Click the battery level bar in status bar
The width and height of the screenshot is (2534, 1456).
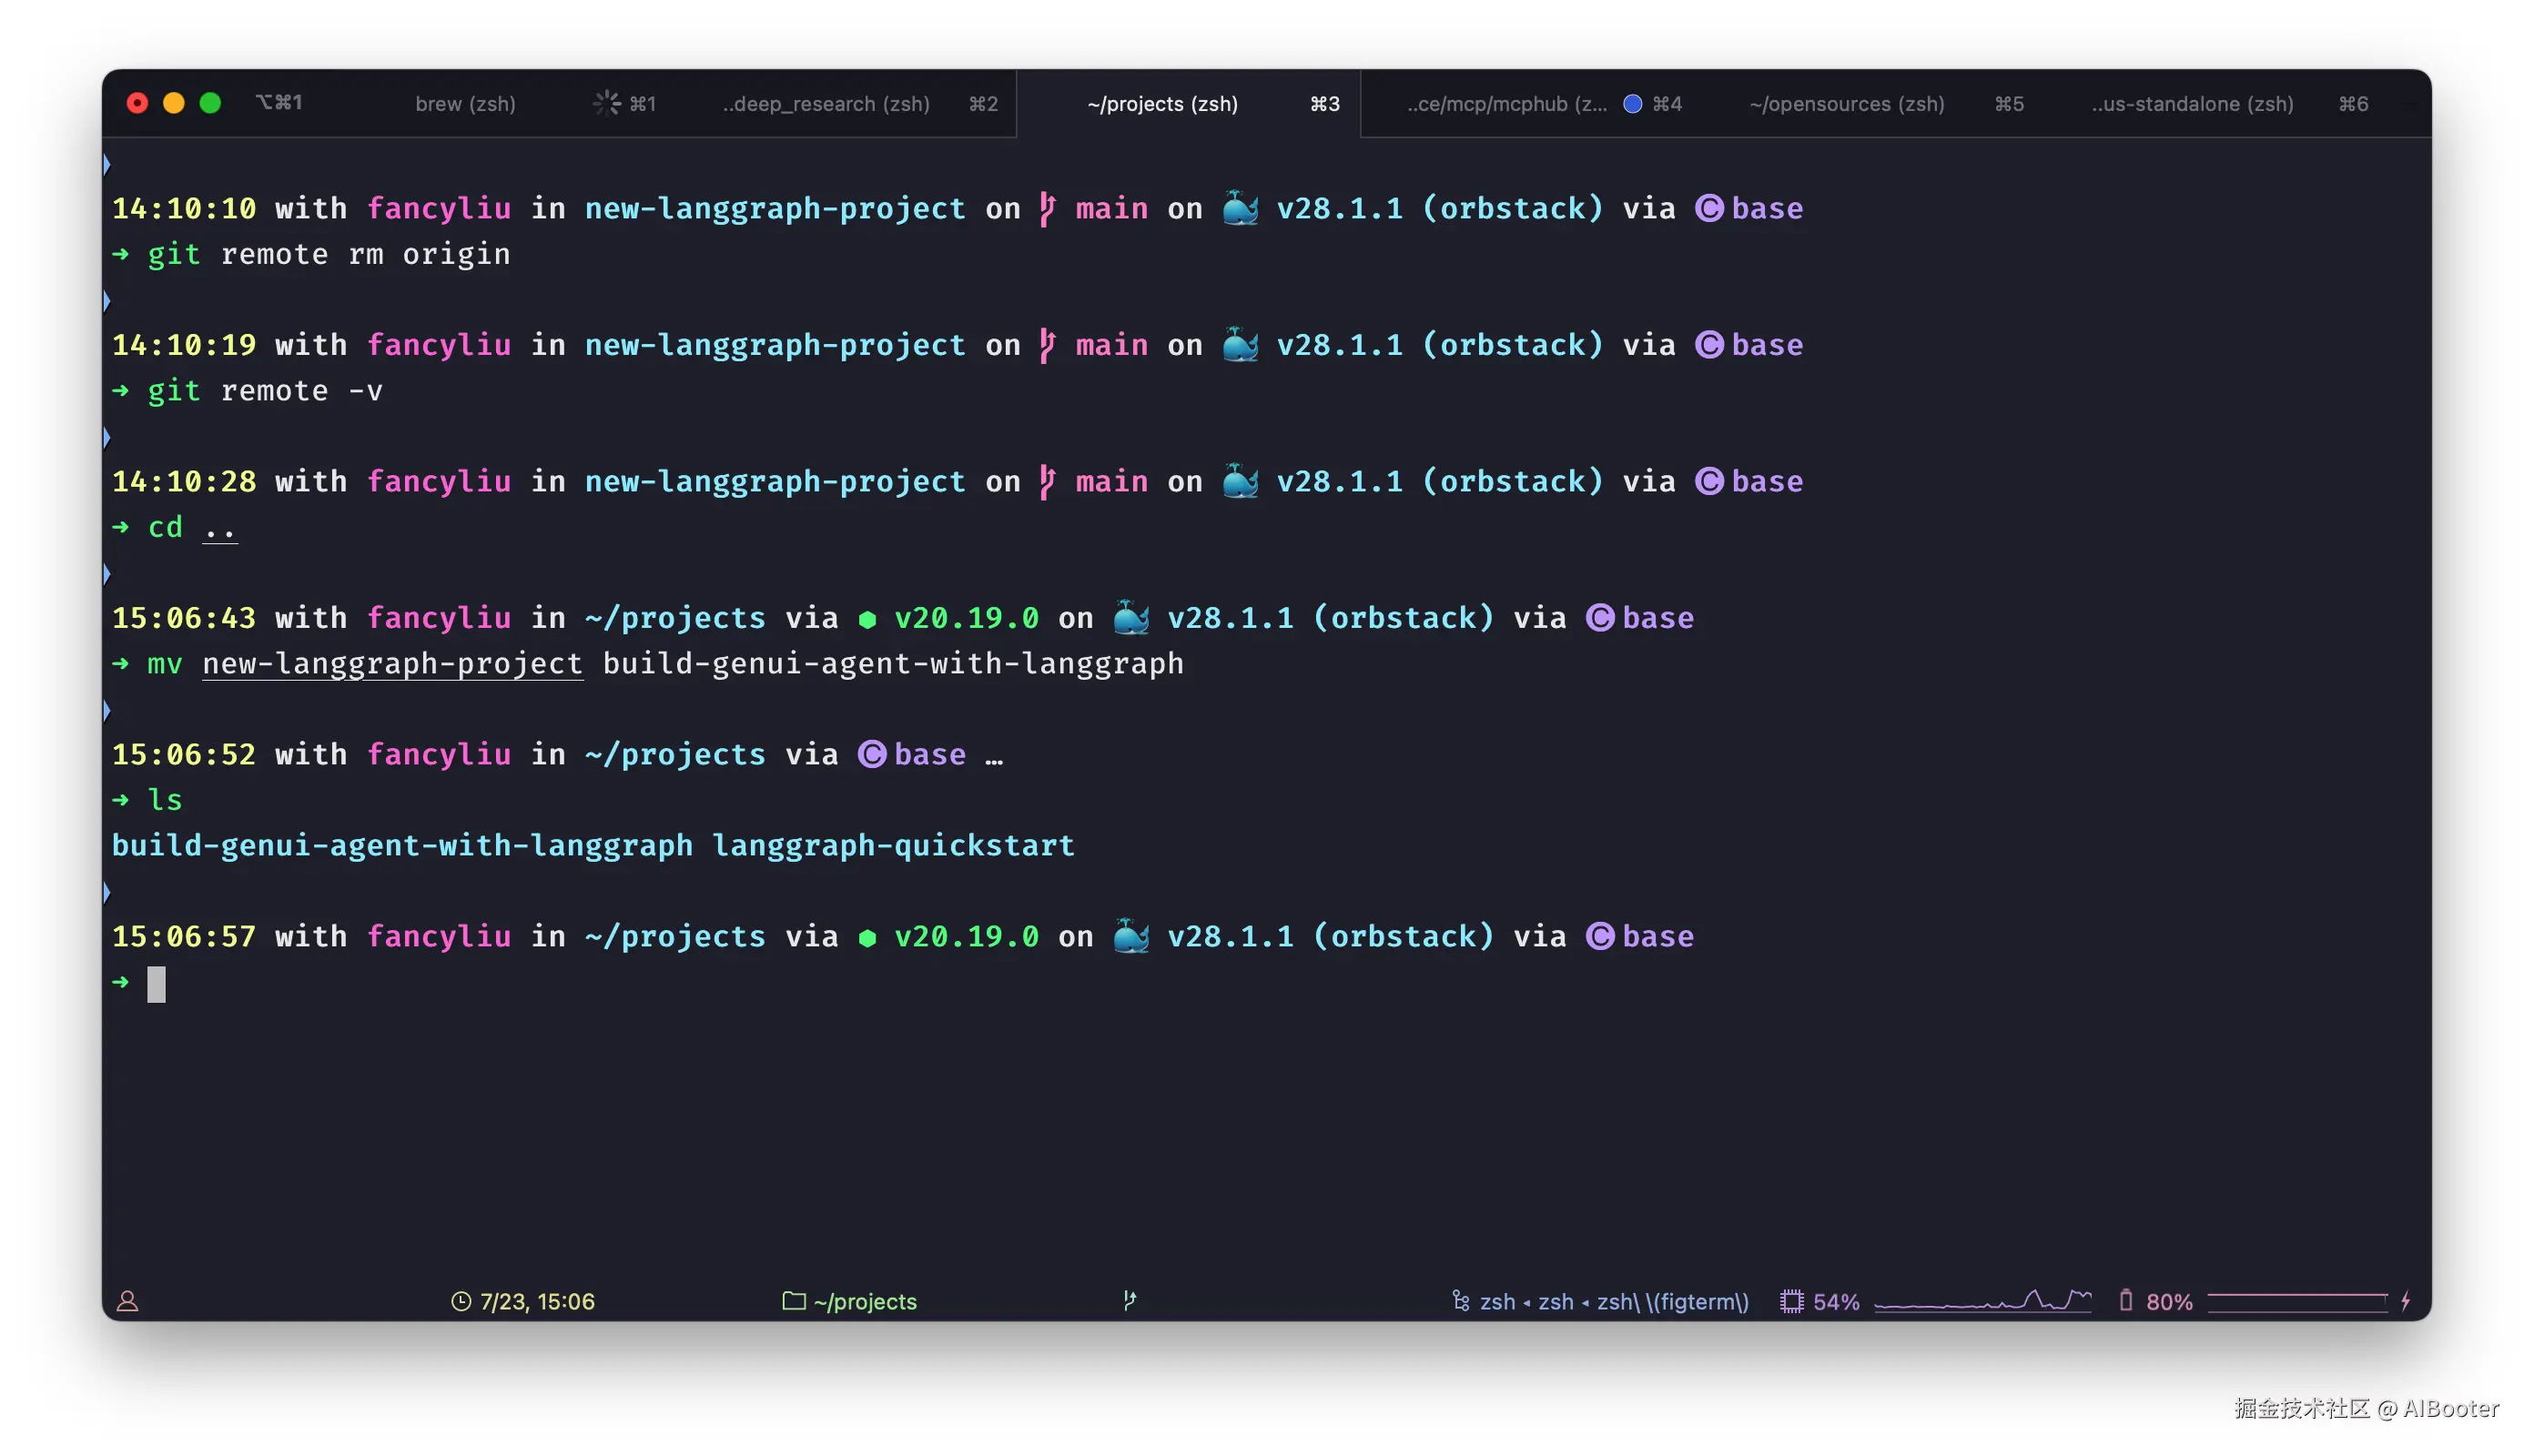pos(2298,1301)
